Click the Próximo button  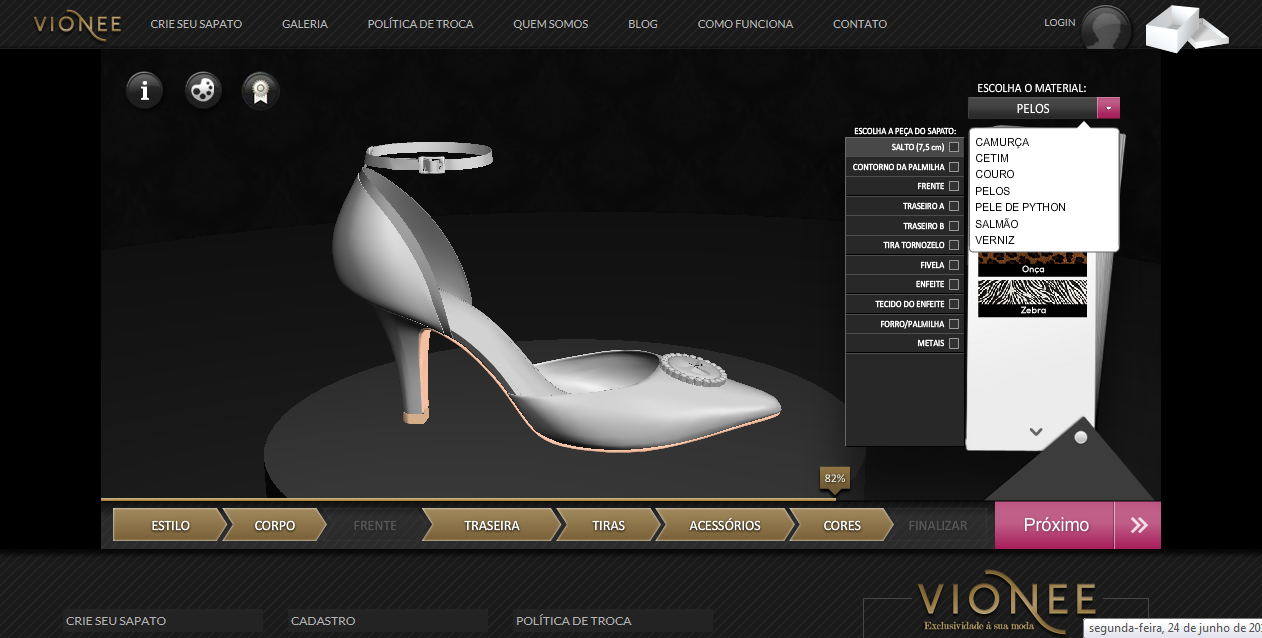point(1055,525)
